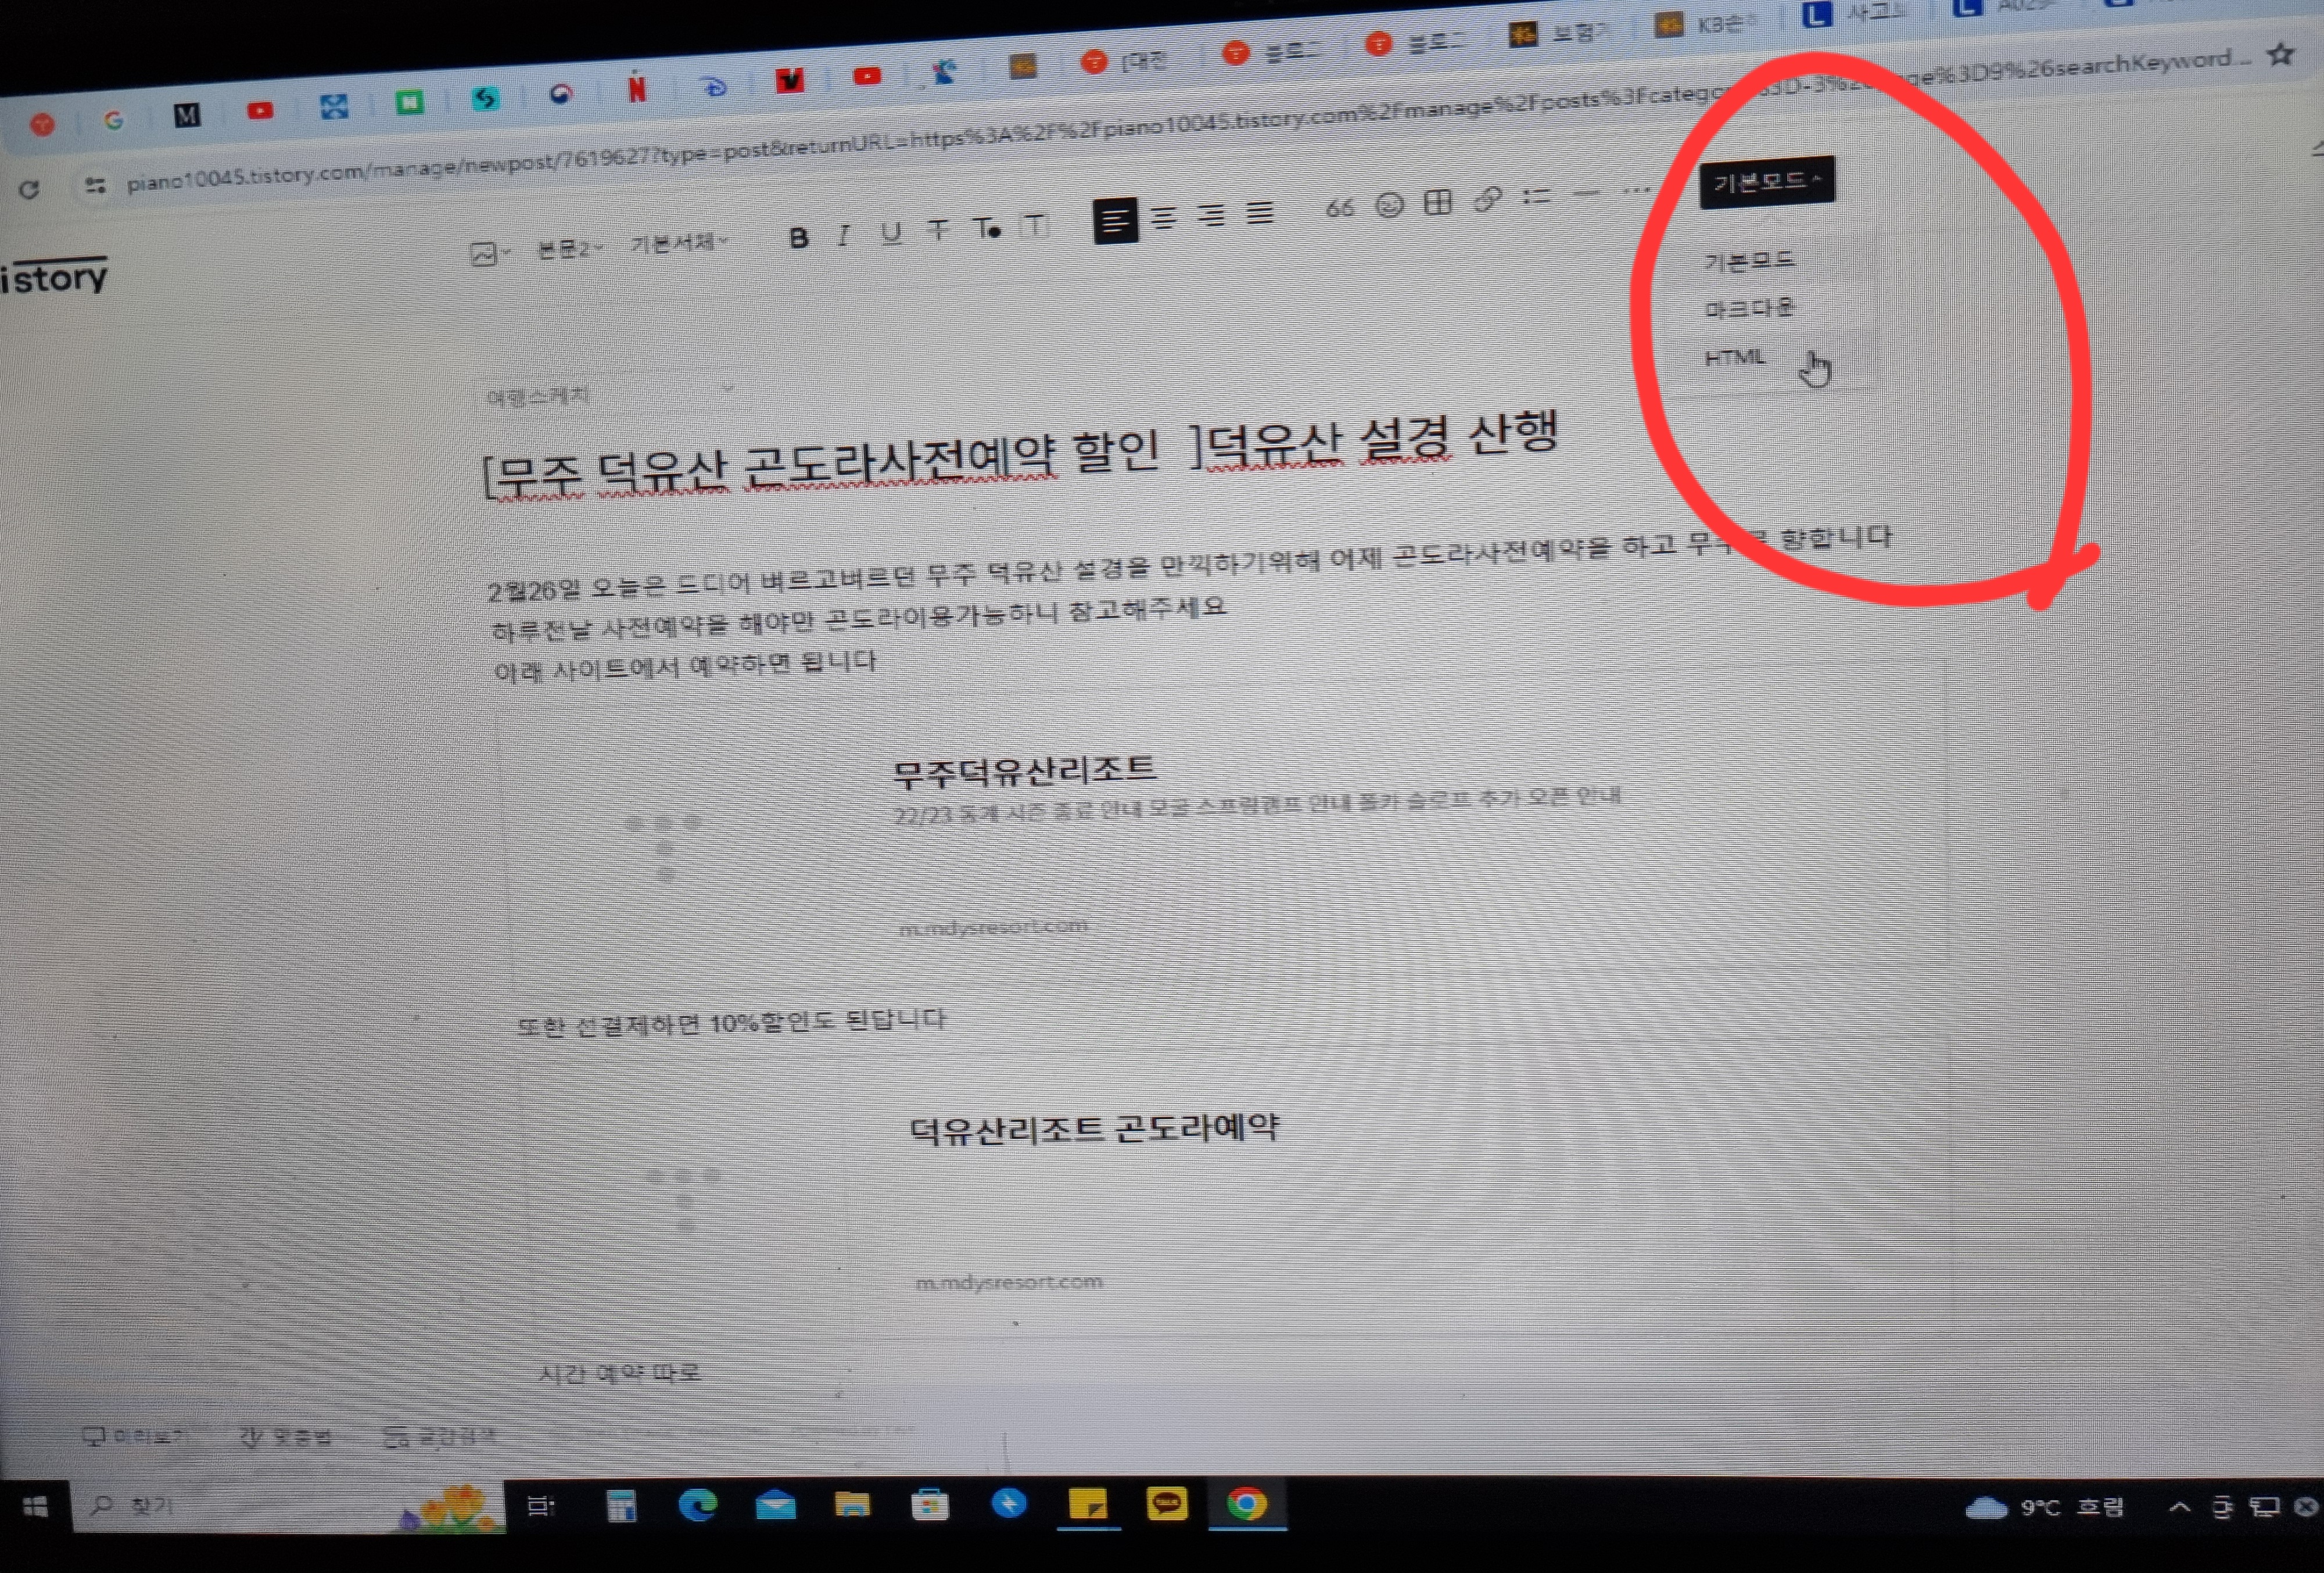
Task: Insert an emoticon
Action: click(x=1389, y=205)
